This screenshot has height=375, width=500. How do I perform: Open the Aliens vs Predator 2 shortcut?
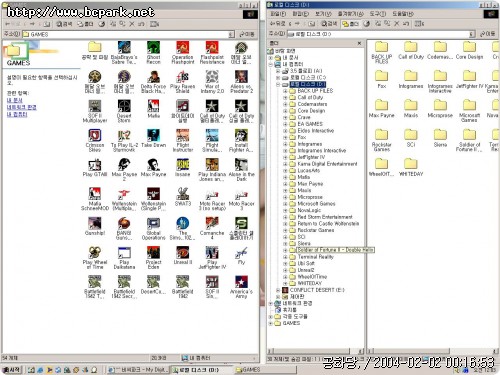[x=241, y=82]
